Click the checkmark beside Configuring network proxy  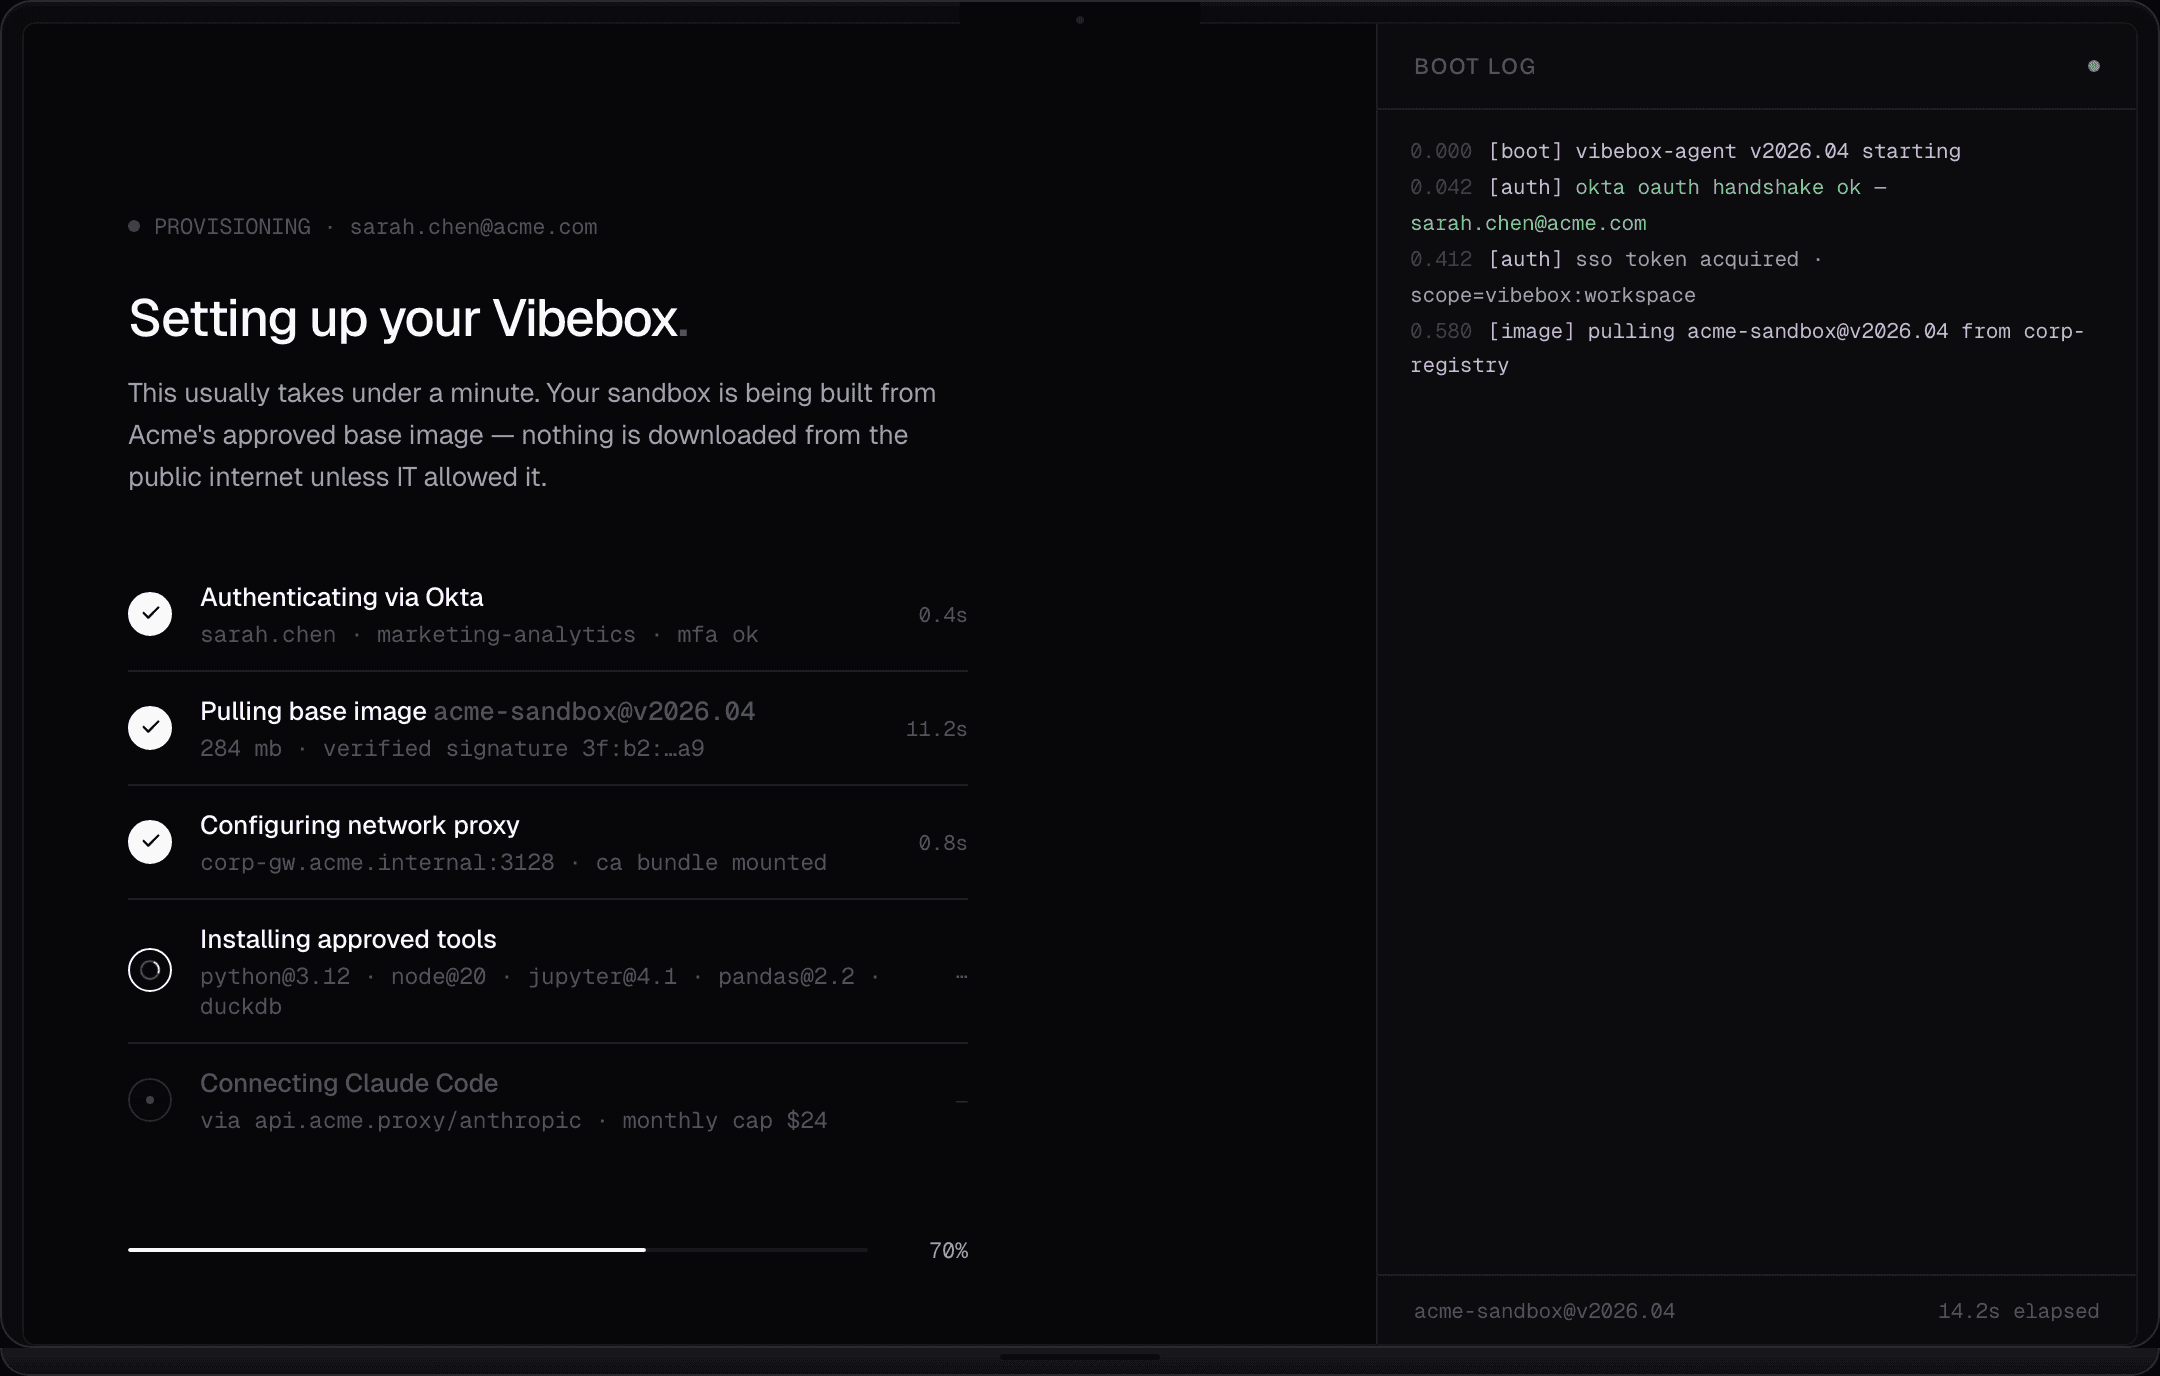point(149,842)
